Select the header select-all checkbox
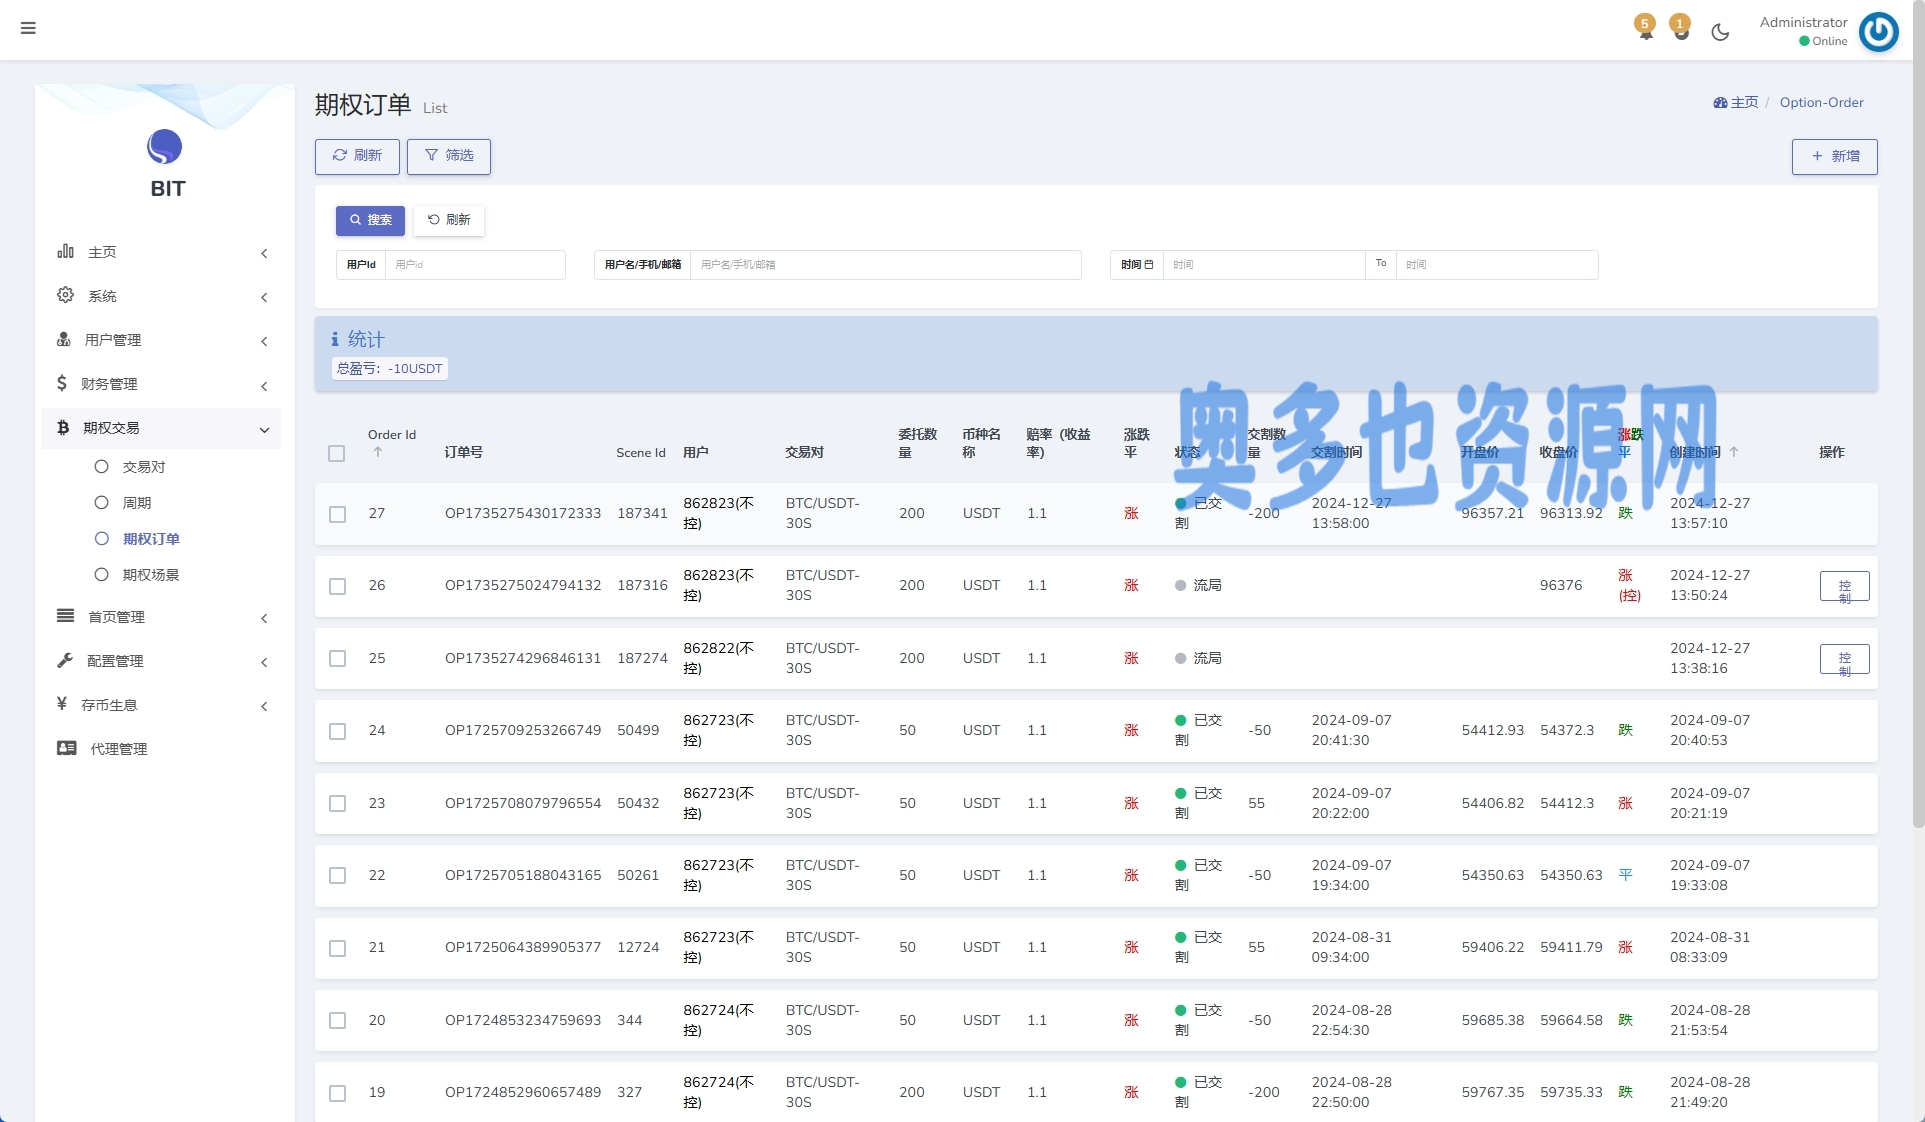1925x1122 pixels. [337, 453]
